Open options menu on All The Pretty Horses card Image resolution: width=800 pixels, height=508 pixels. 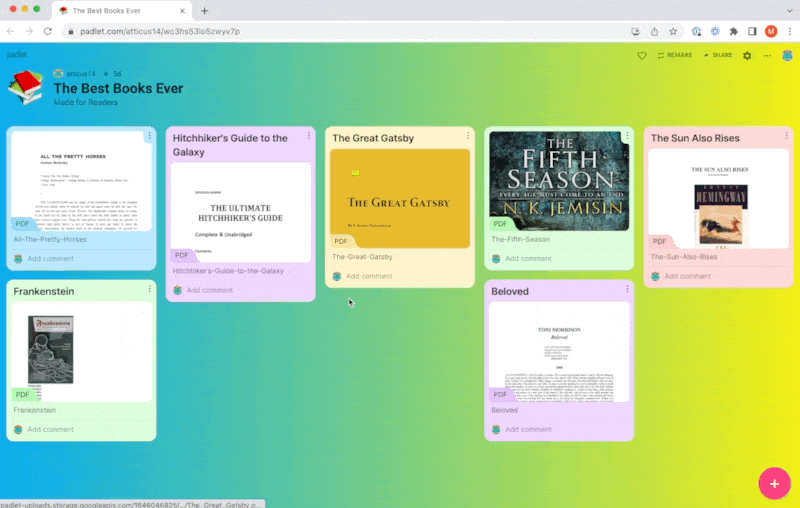[x=149, y=136]
